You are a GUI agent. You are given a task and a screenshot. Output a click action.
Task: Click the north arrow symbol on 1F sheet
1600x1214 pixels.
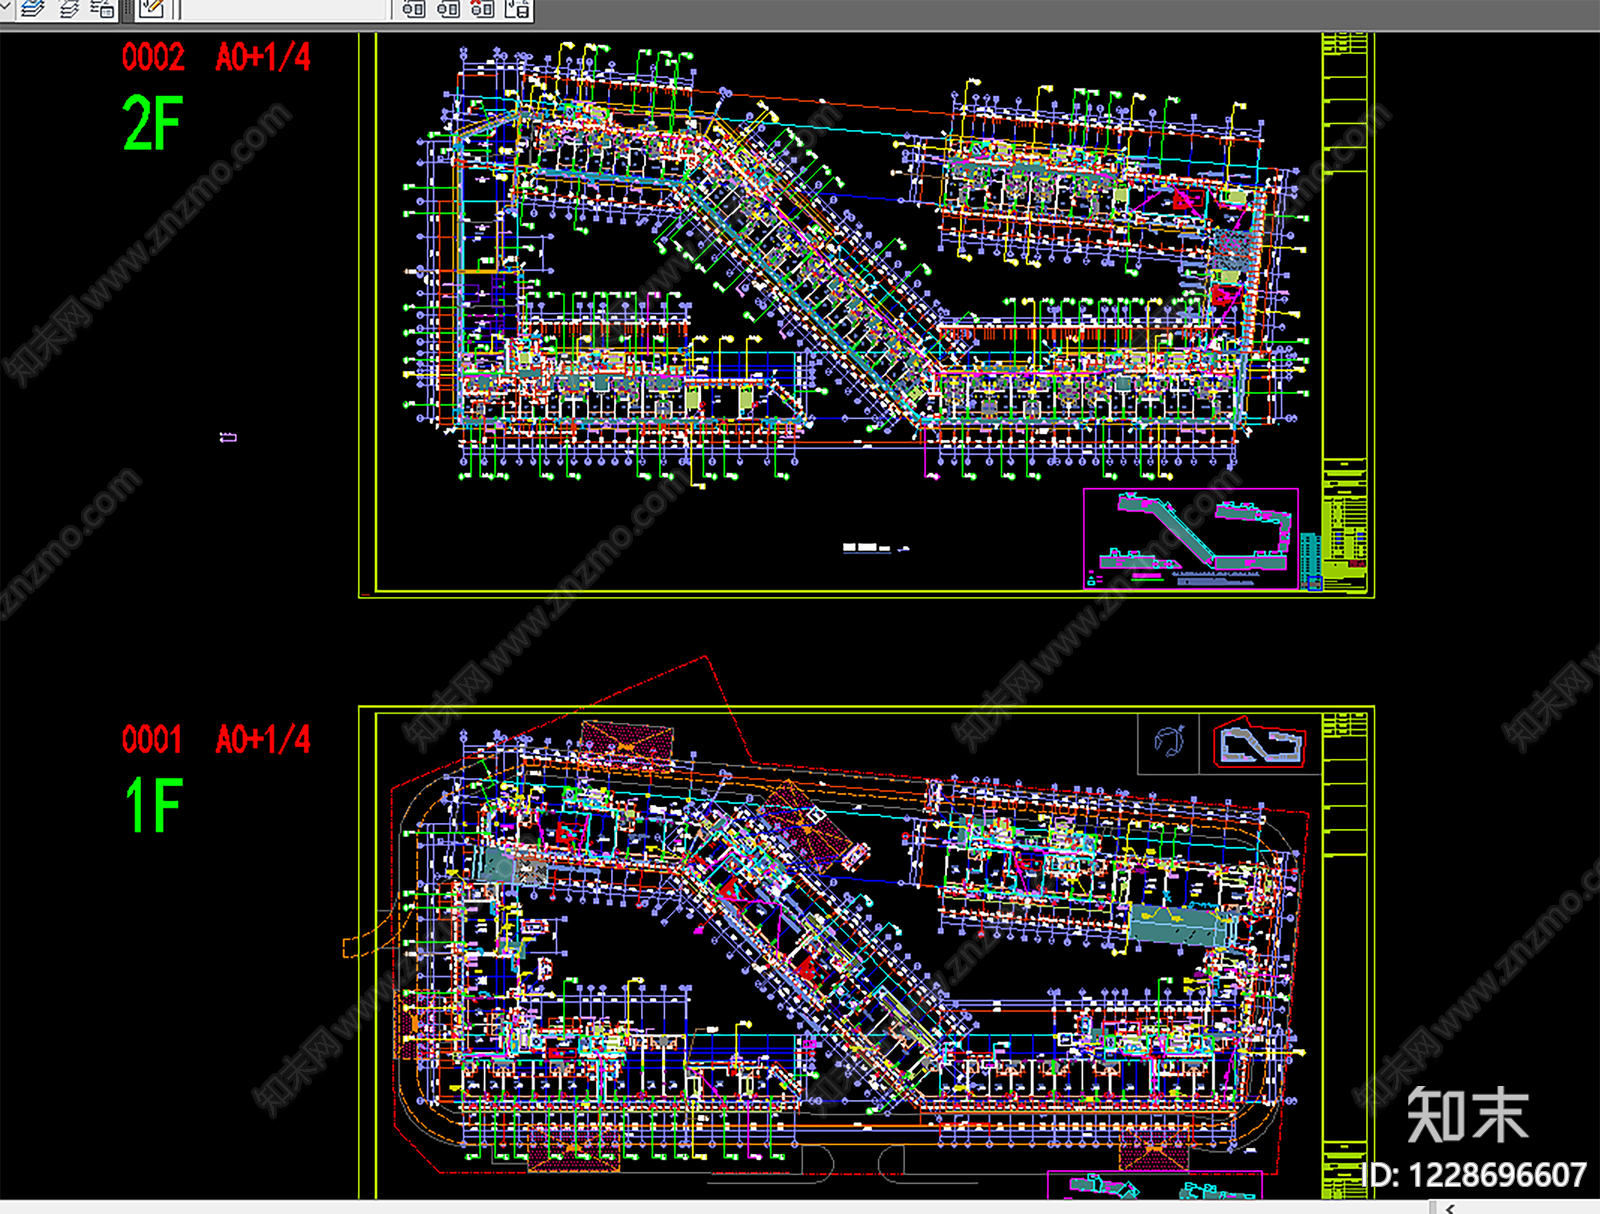(x=1169, y=742)
